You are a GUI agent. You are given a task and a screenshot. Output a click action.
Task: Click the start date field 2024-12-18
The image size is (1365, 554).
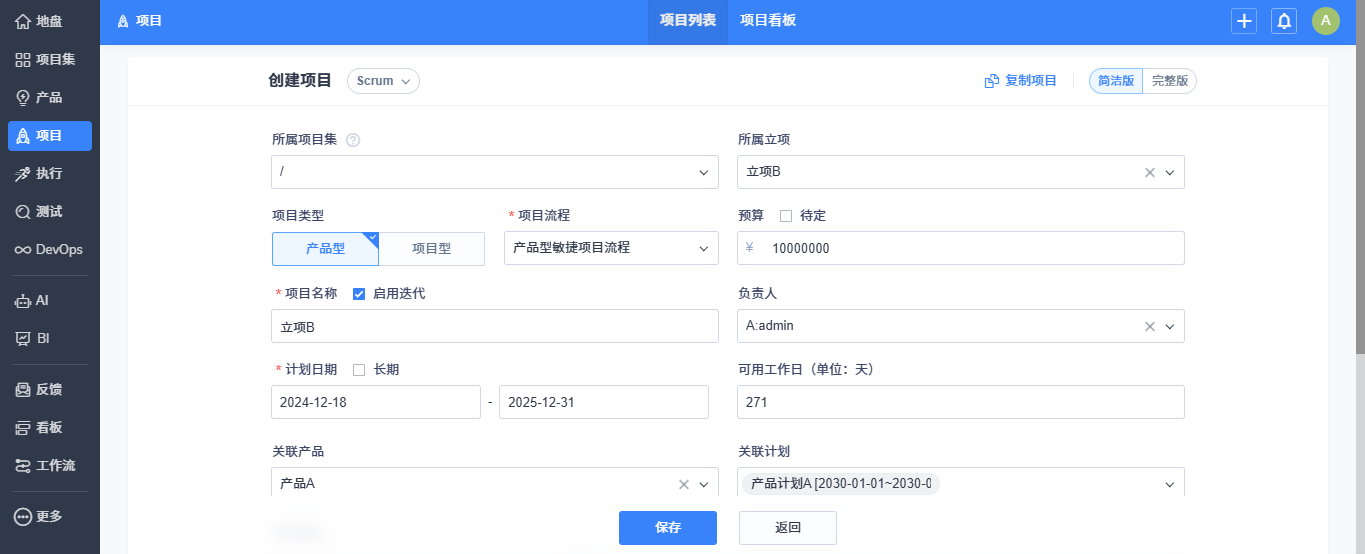[376, 402]
